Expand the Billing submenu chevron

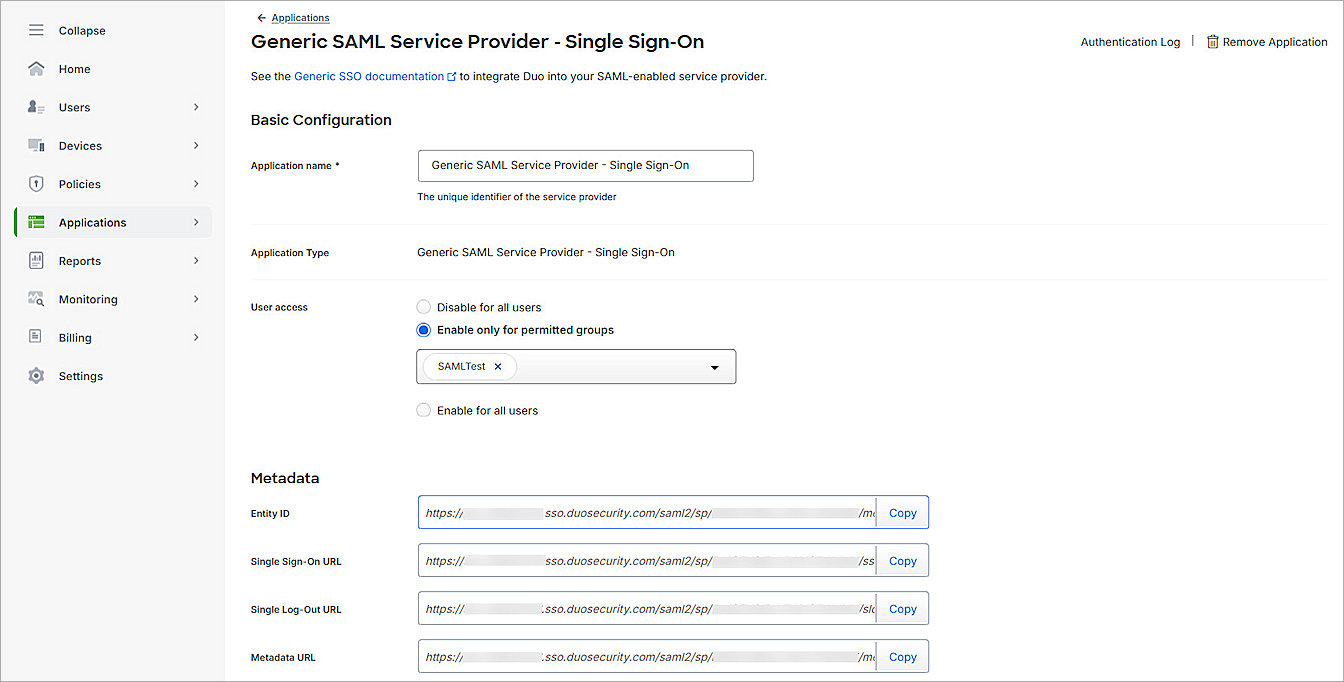click(196, 338)
